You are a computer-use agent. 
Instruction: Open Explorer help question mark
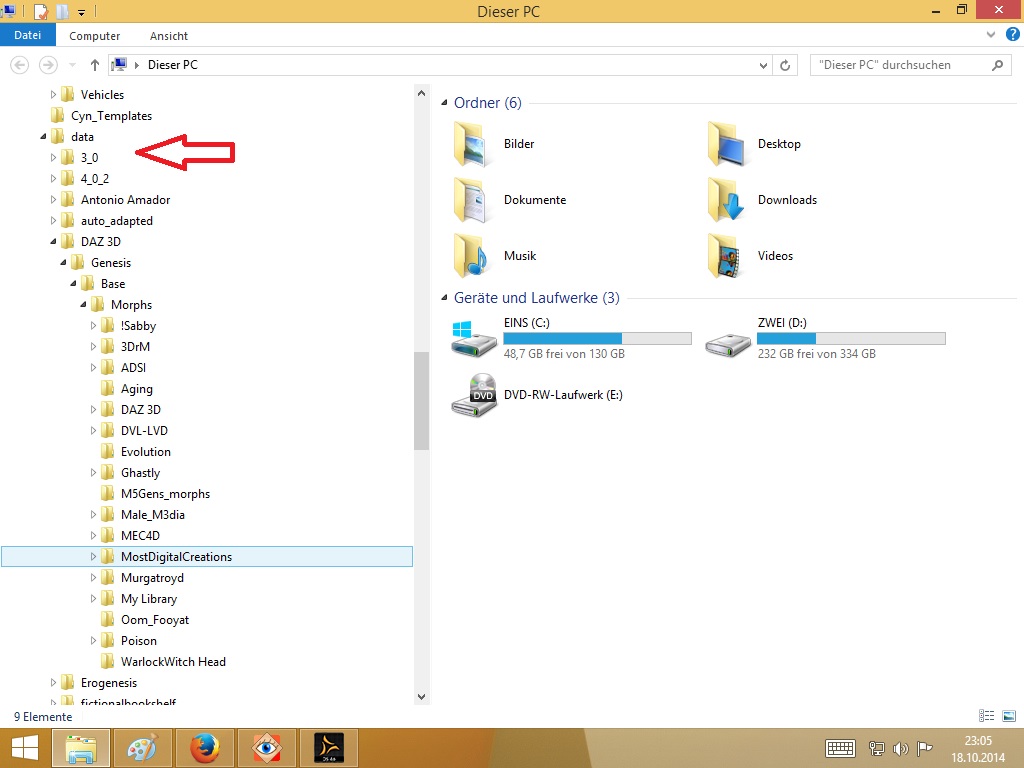point(1013,35)
